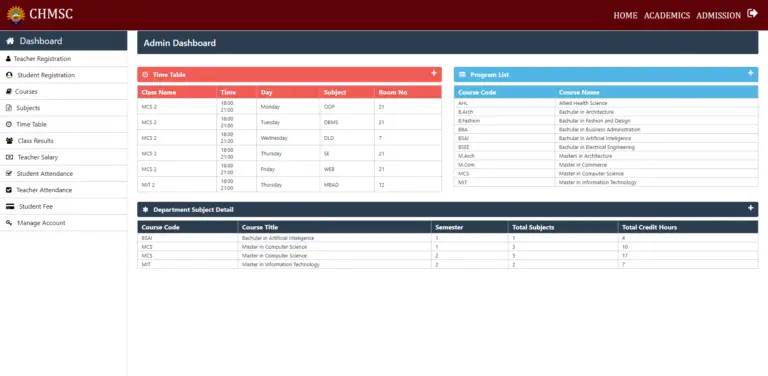
Task: Click the Courses book icon
Action: point(9,92)
